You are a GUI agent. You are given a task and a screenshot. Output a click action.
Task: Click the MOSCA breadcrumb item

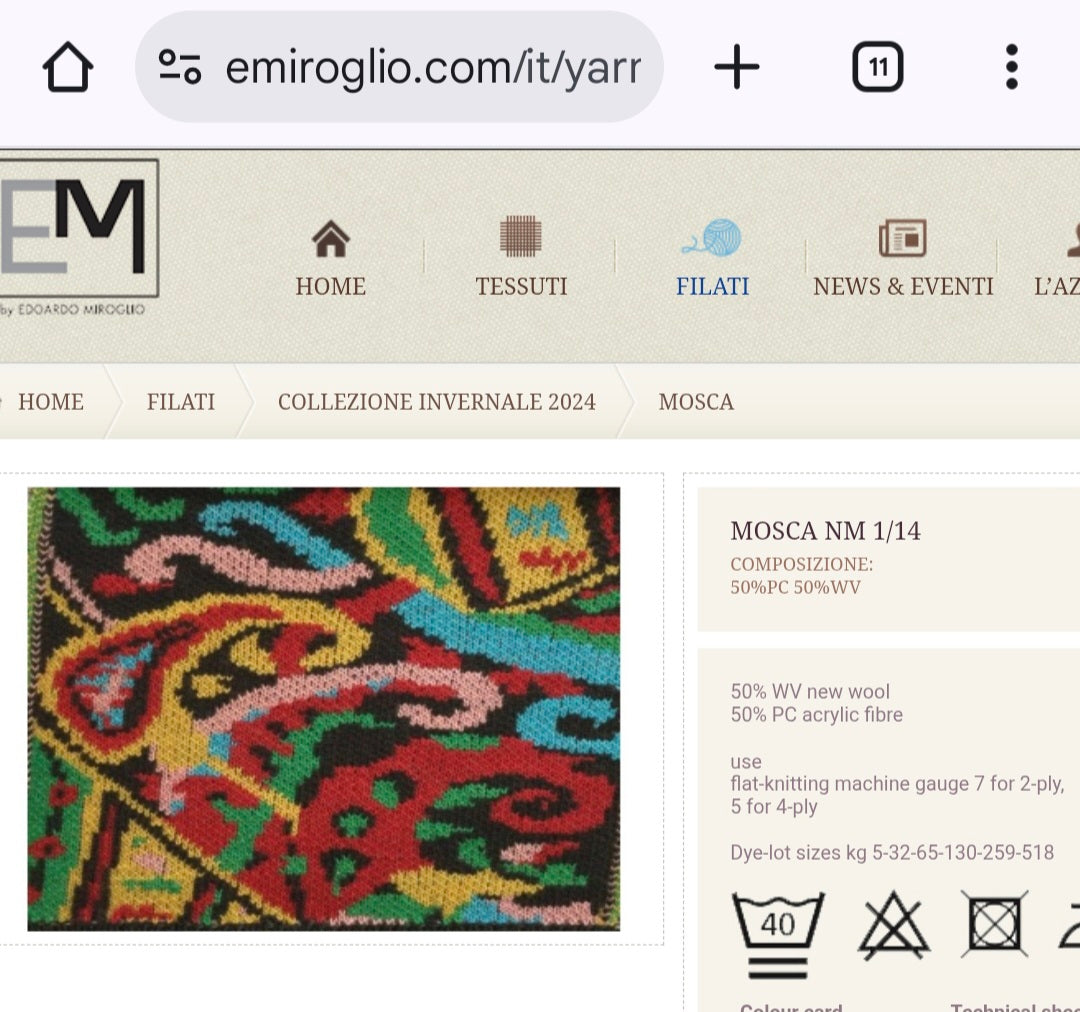[696, 402]
